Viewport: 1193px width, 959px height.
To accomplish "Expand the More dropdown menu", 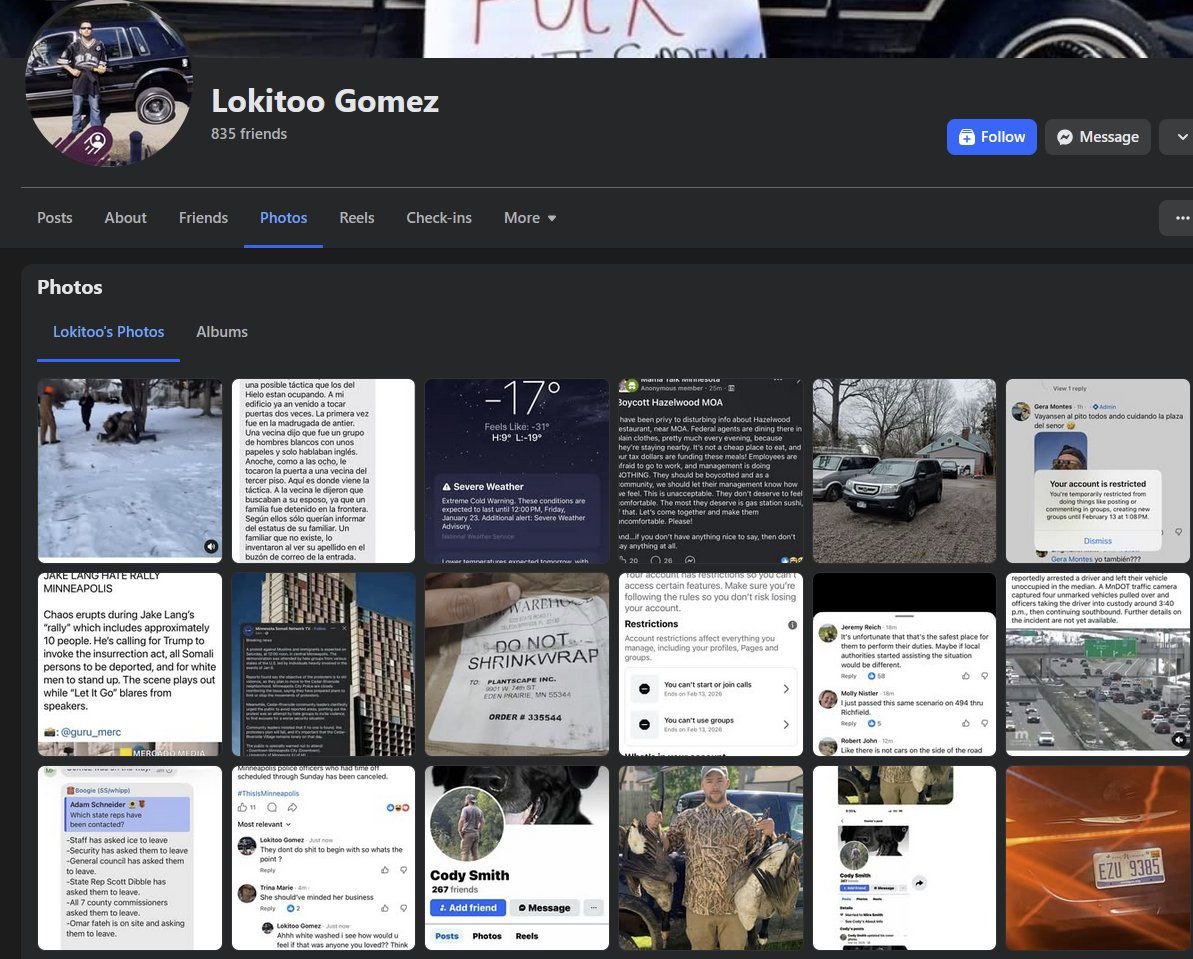I will [530, 218].
